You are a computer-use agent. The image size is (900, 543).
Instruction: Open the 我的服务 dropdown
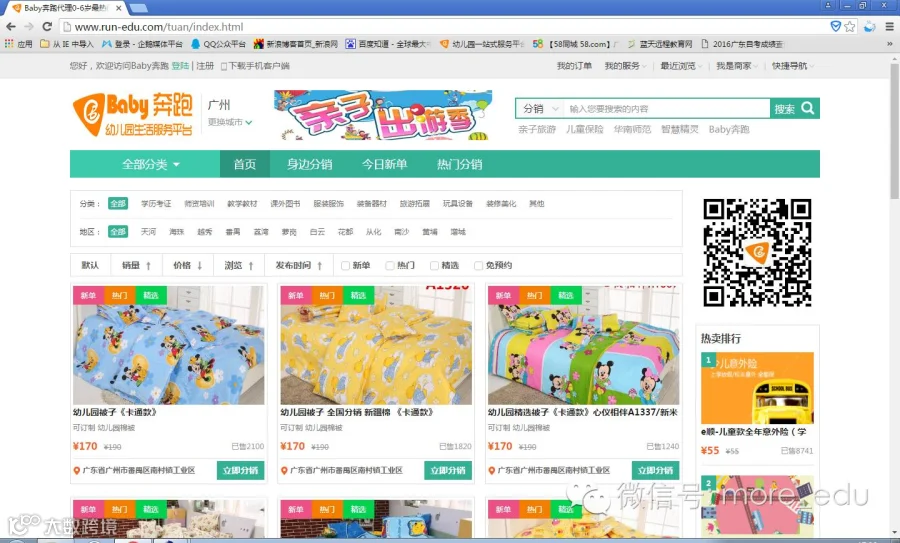click(625, 65)
